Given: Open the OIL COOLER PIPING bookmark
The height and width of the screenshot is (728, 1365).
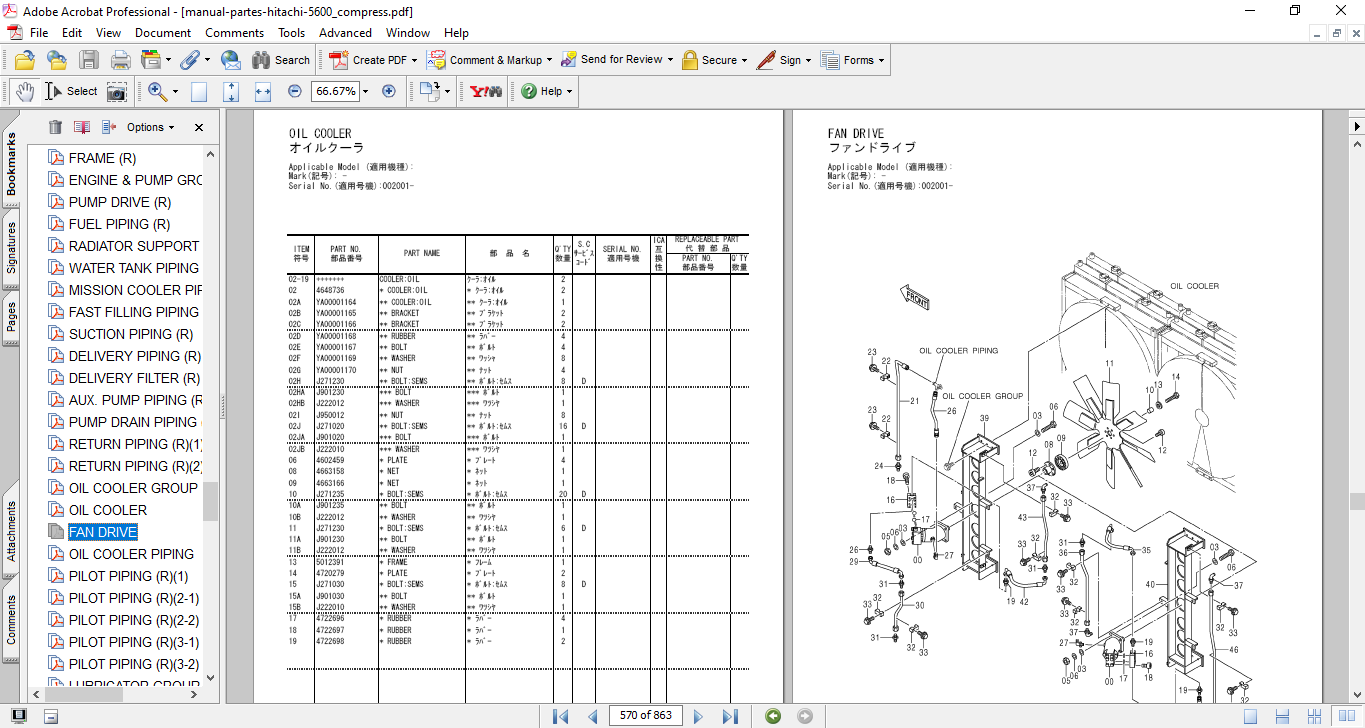Looking at the screenshot, I should click(x=131, y=554).
